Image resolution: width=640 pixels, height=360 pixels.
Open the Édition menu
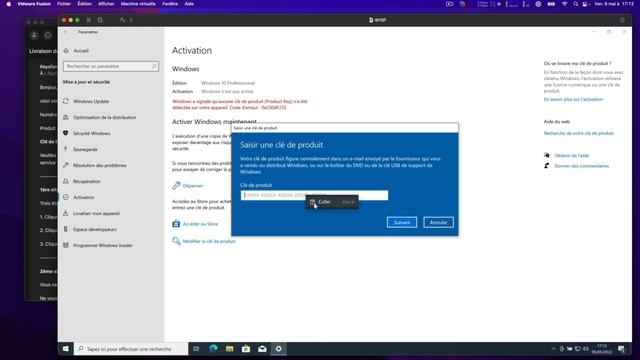coord(84,4)
